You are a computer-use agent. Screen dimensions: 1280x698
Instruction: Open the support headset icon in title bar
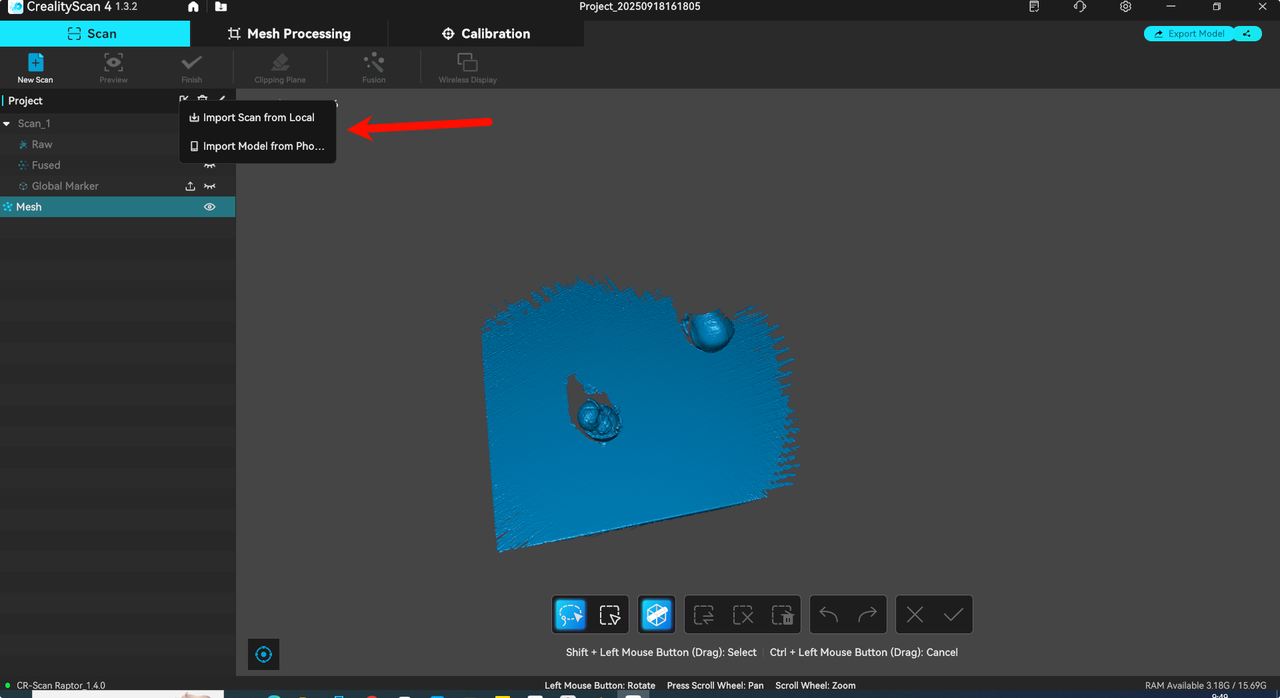1080,7
